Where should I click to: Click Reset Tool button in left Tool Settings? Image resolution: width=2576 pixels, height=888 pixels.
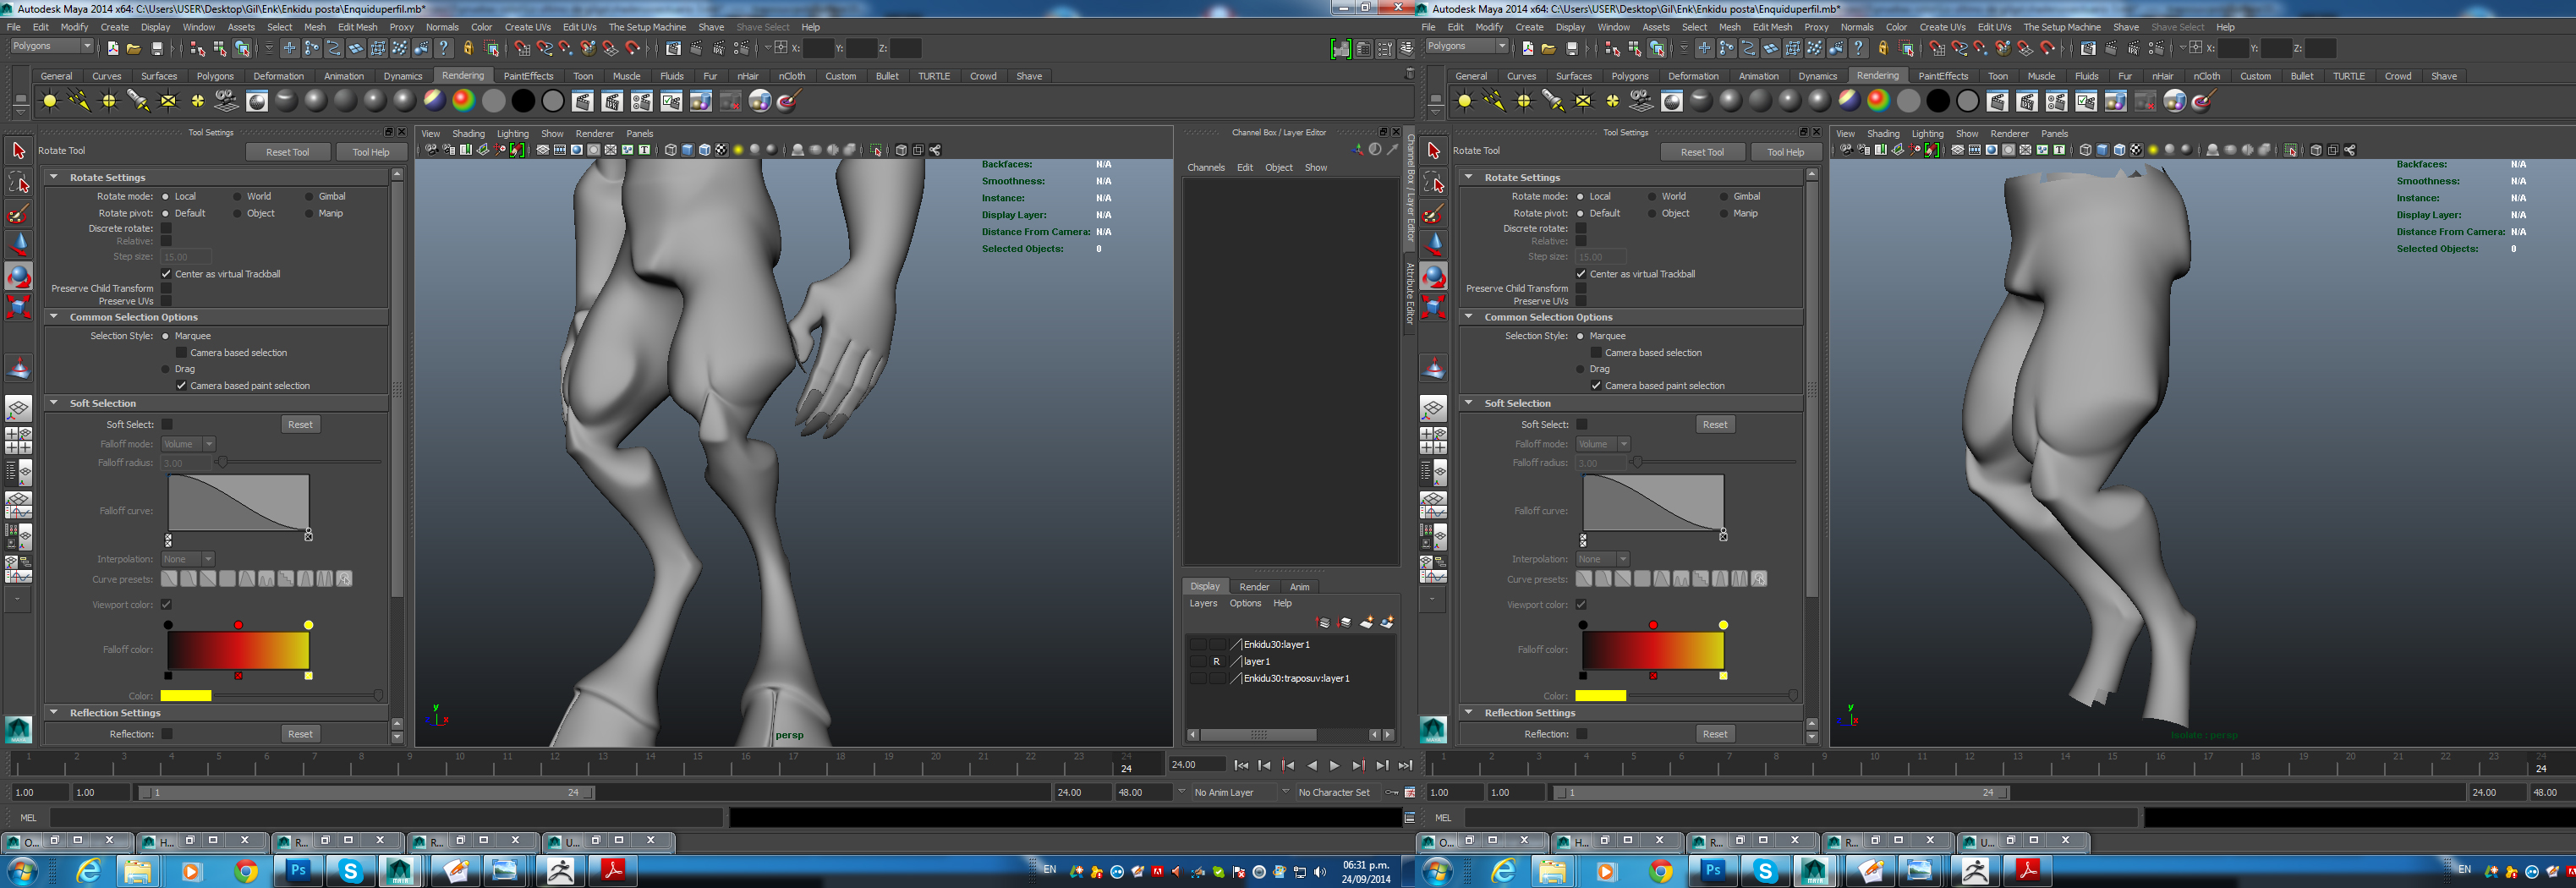tap(288, 152)
